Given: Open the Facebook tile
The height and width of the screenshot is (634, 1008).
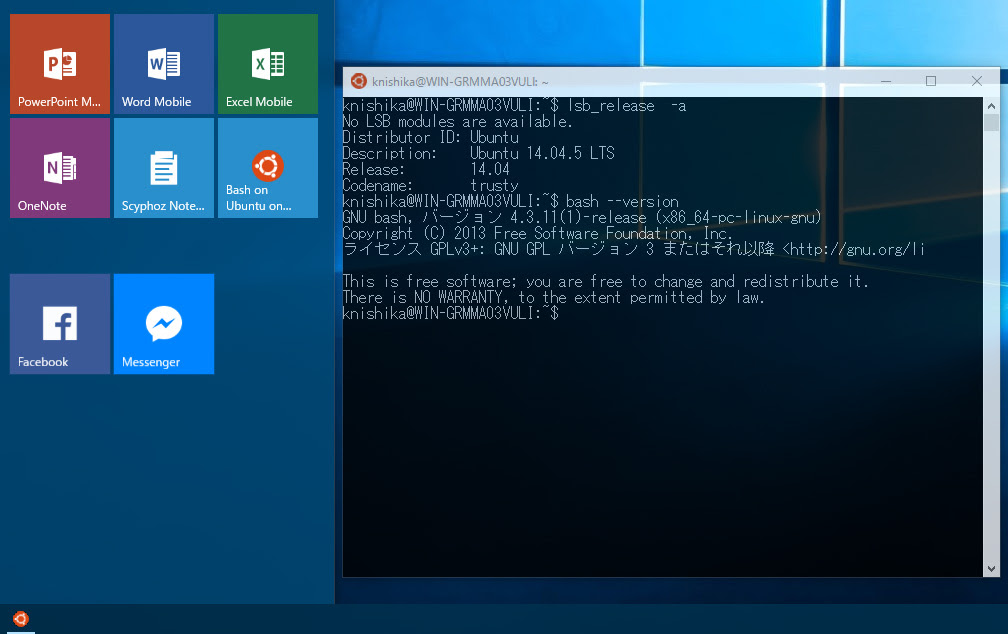Looking at the screenshot, I should pos(60,324).
